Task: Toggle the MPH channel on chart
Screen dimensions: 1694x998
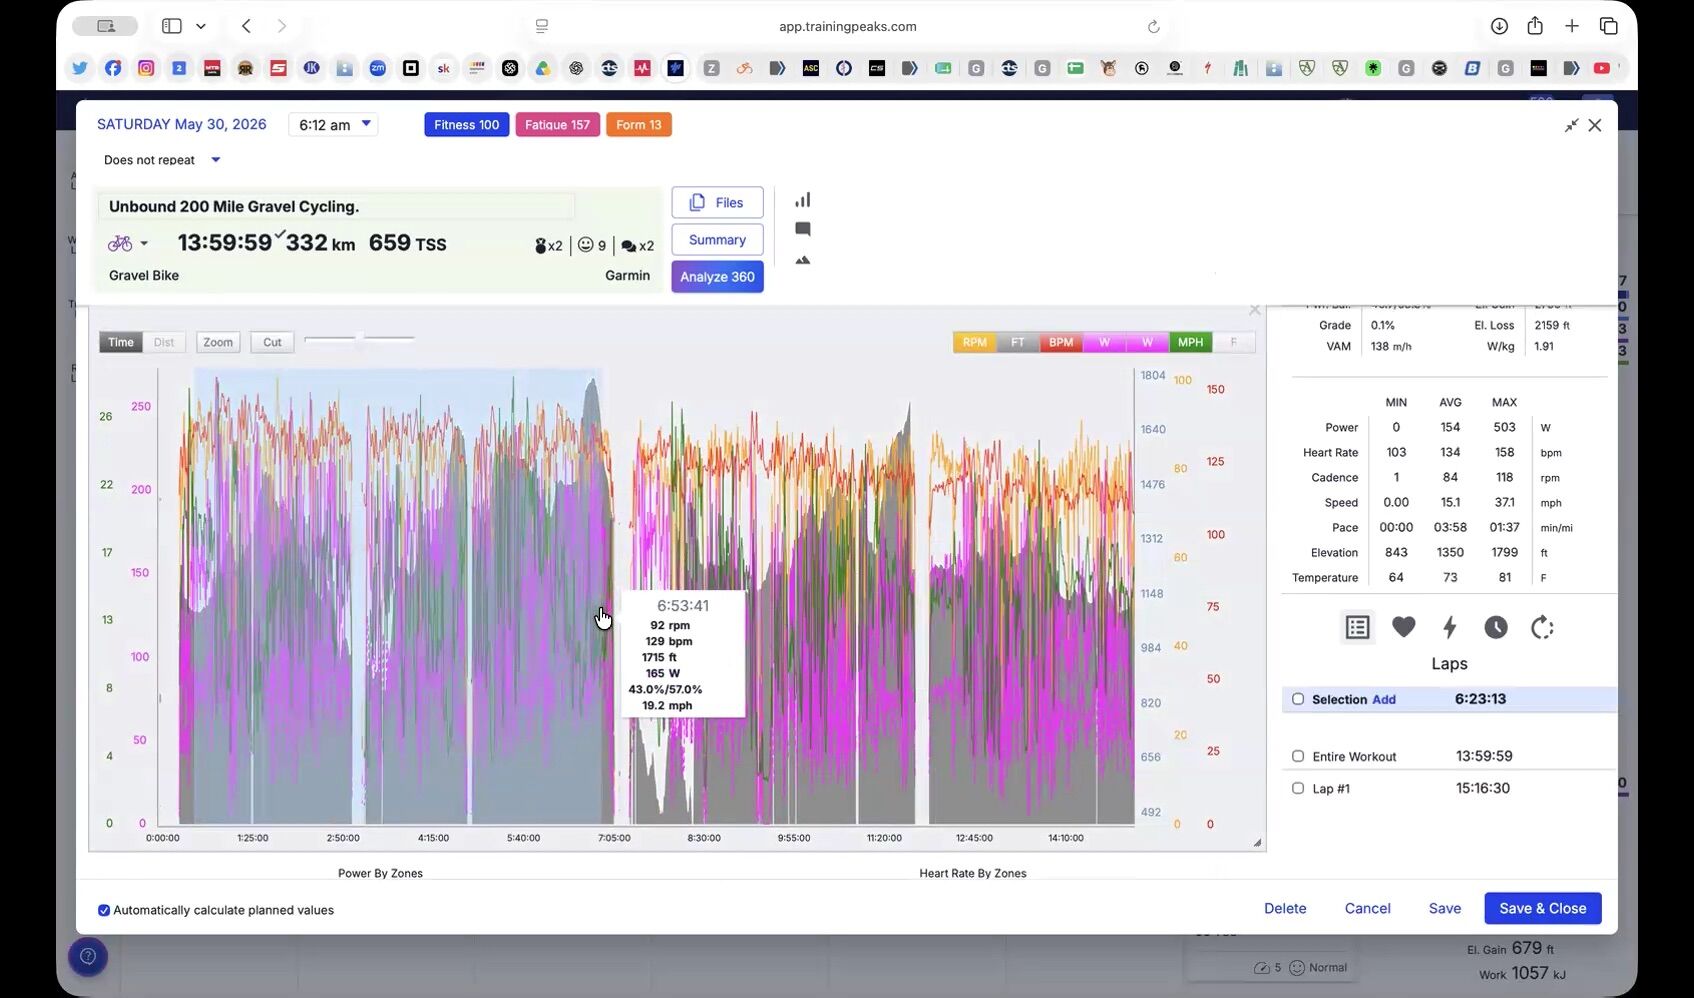Action: tap(1190, 342)
